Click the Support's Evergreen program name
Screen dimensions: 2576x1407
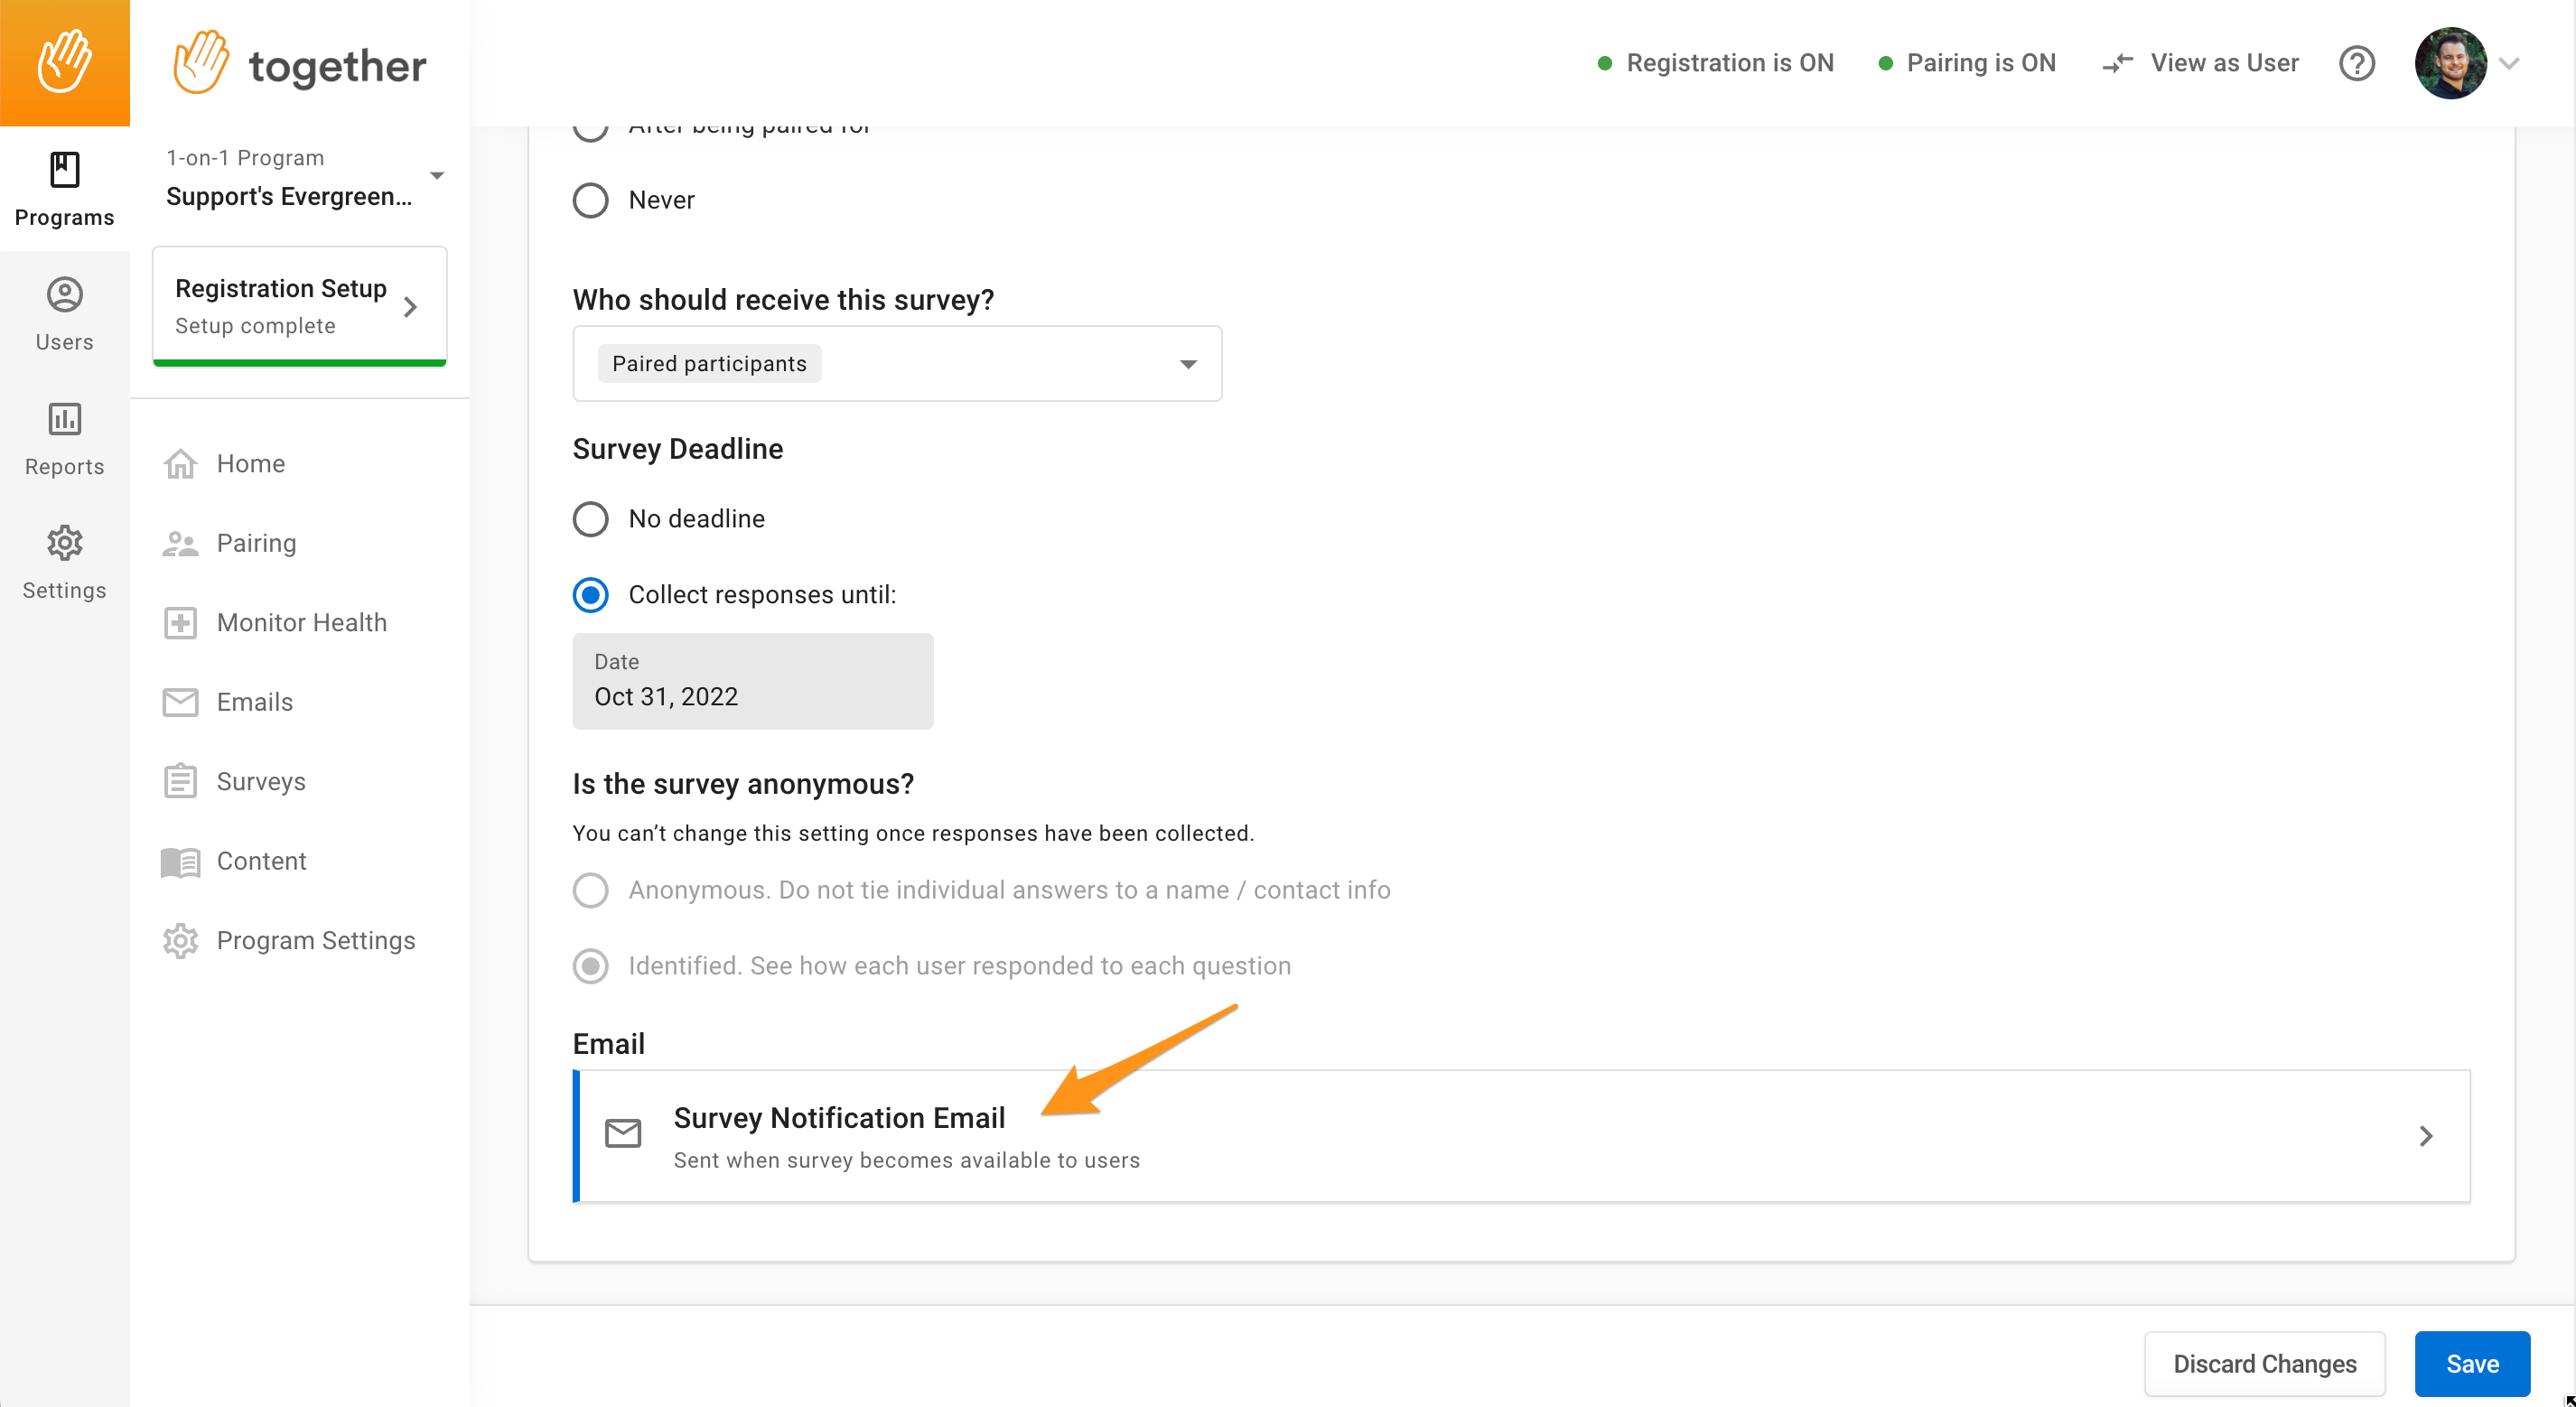289,197
